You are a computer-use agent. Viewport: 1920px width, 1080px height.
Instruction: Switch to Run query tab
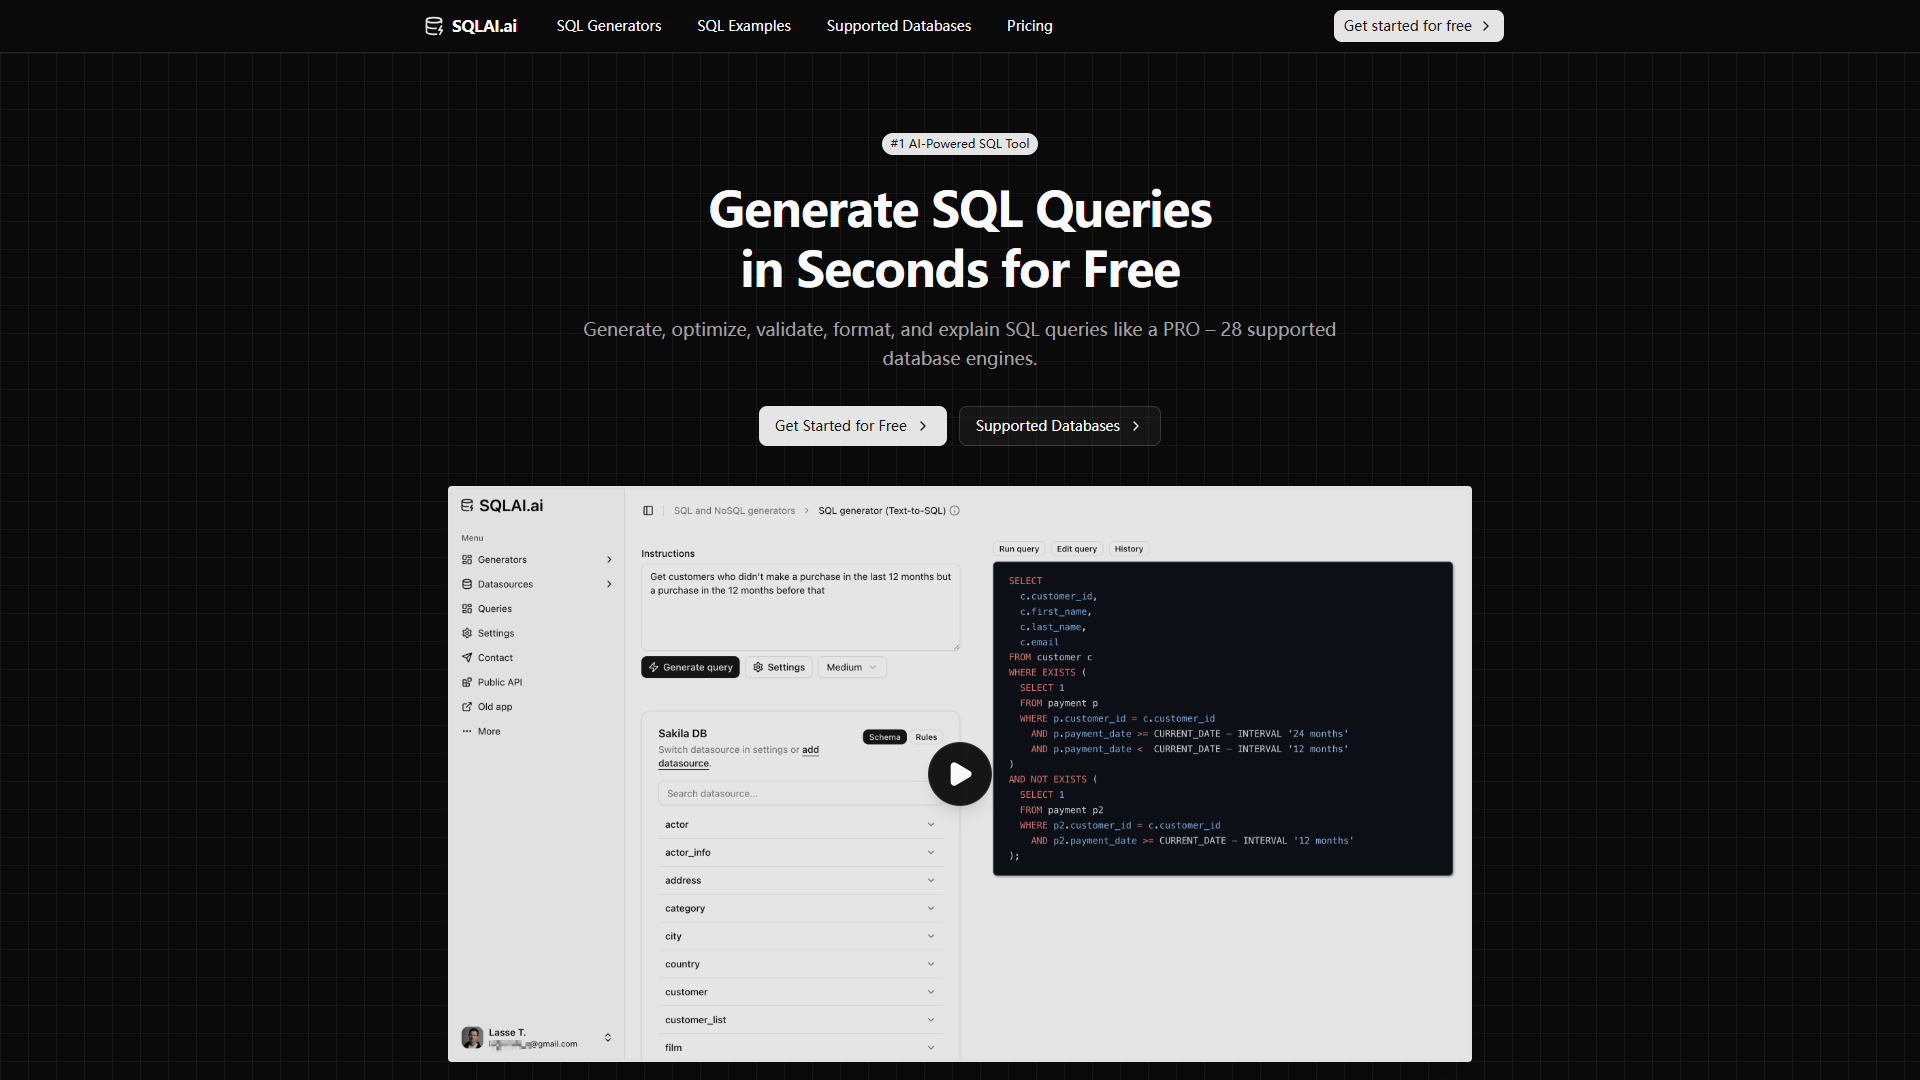(x=1019, y=549)
